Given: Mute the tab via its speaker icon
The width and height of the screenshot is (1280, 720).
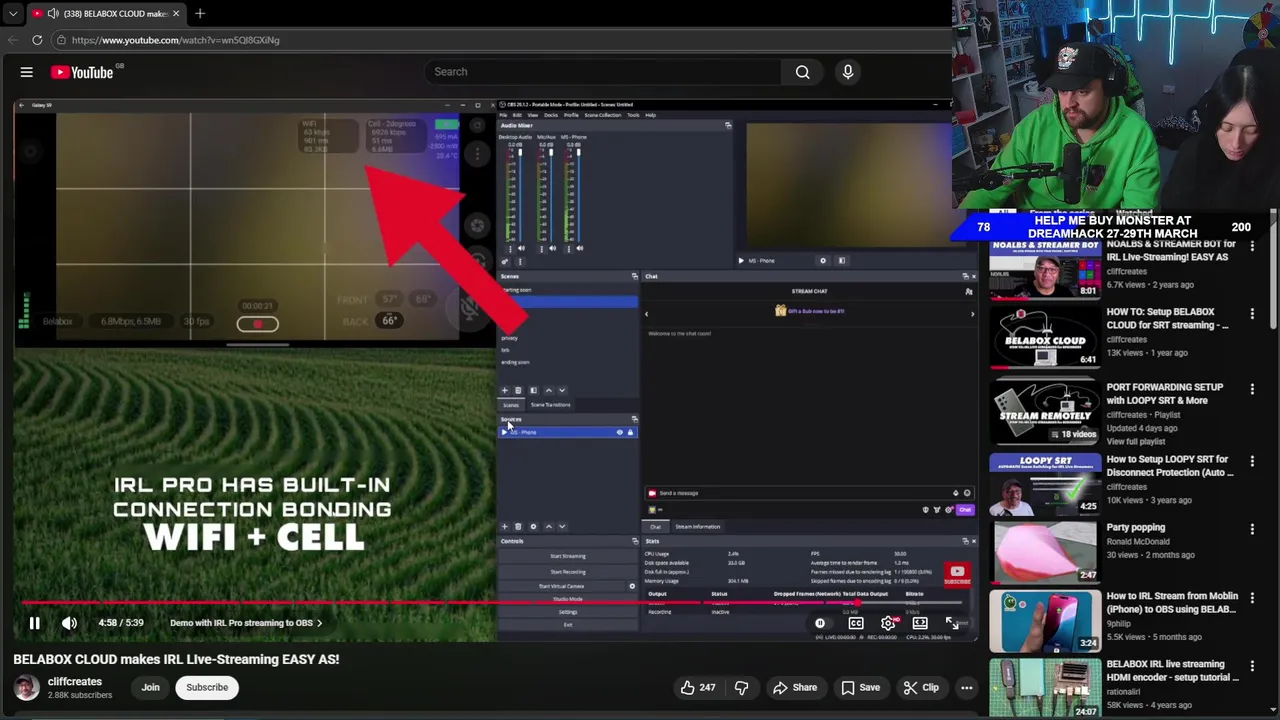Looking at the screenshot, I should [x=53, y=13].
